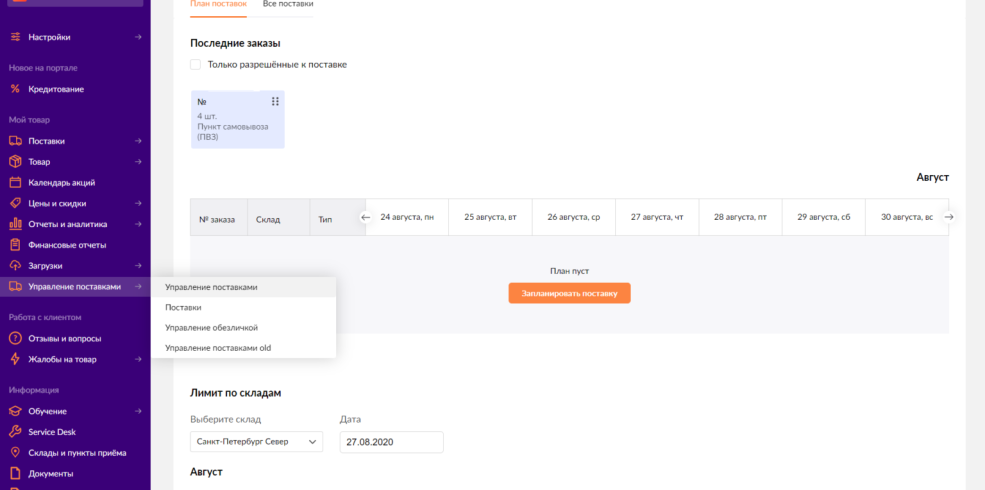Click the graduation cap icon for Обучение
This screenshot has width=985, height=490.
pos(15,411)
